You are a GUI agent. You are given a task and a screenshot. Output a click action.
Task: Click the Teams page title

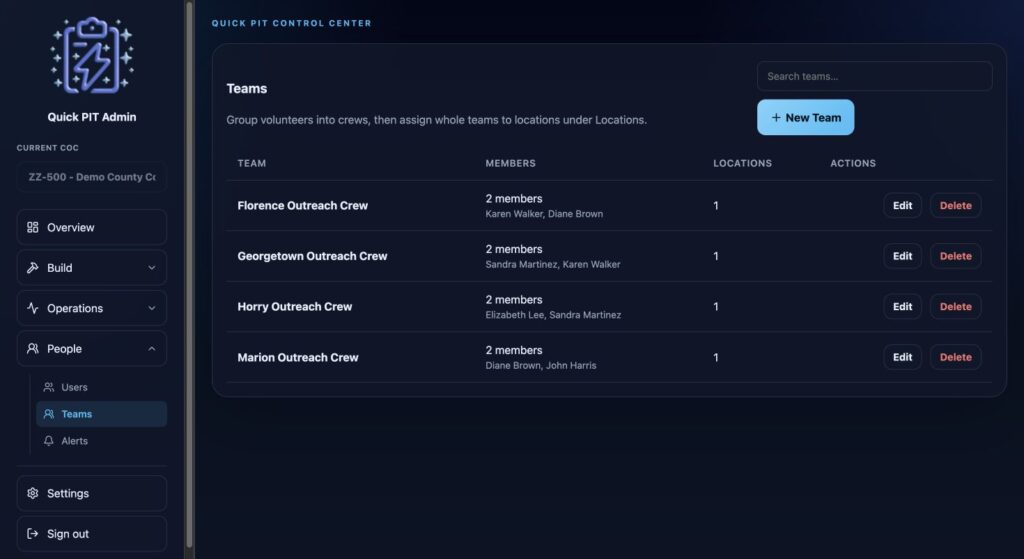tap(247, 88)
